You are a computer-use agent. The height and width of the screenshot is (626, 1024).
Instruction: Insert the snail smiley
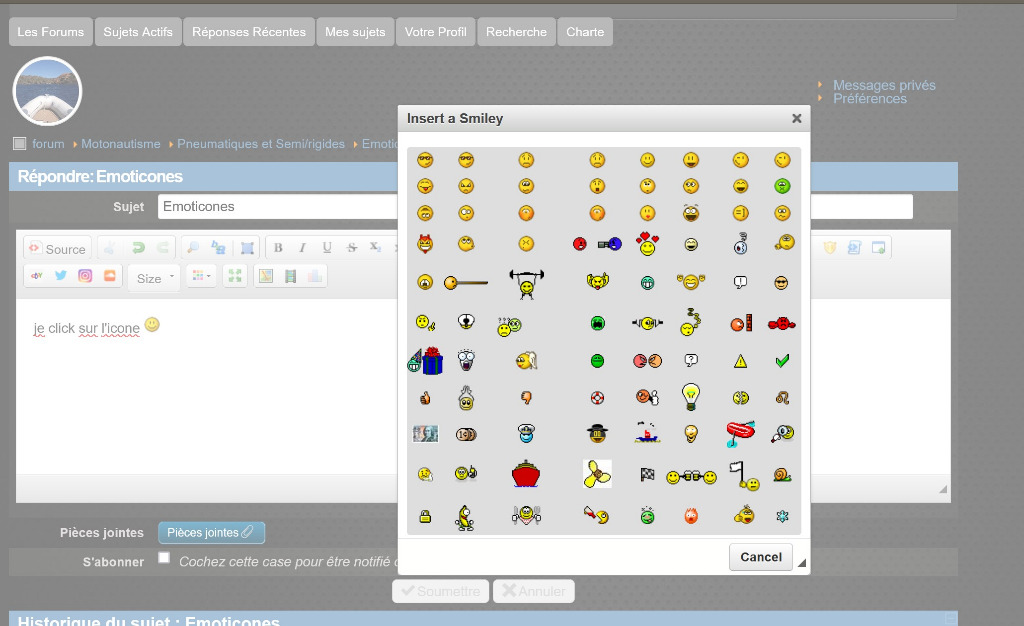782,475
